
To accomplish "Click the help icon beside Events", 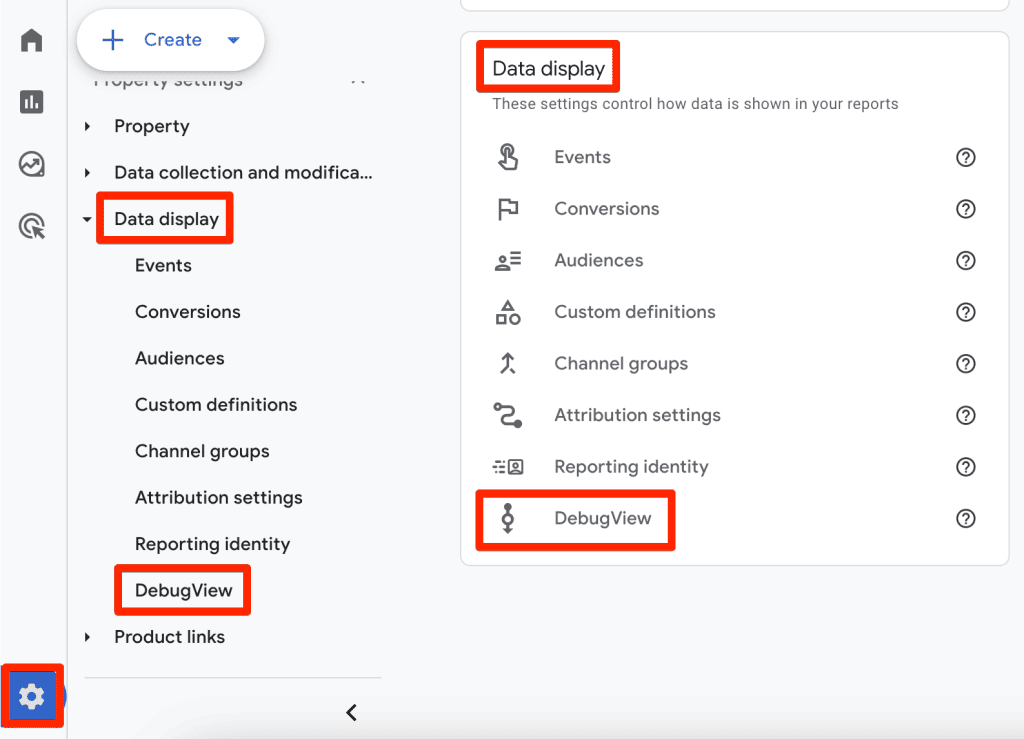I will tap(965, 157).
